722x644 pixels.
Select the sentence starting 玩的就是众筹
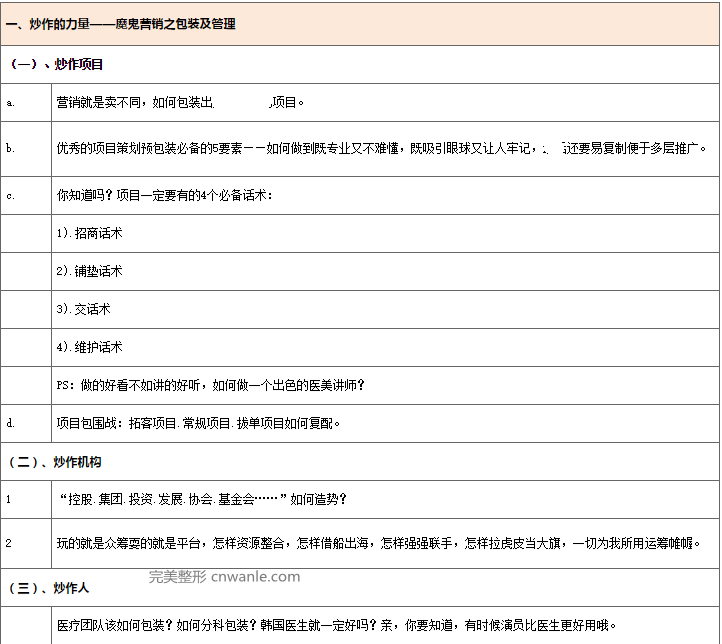[x=380, y=543]
